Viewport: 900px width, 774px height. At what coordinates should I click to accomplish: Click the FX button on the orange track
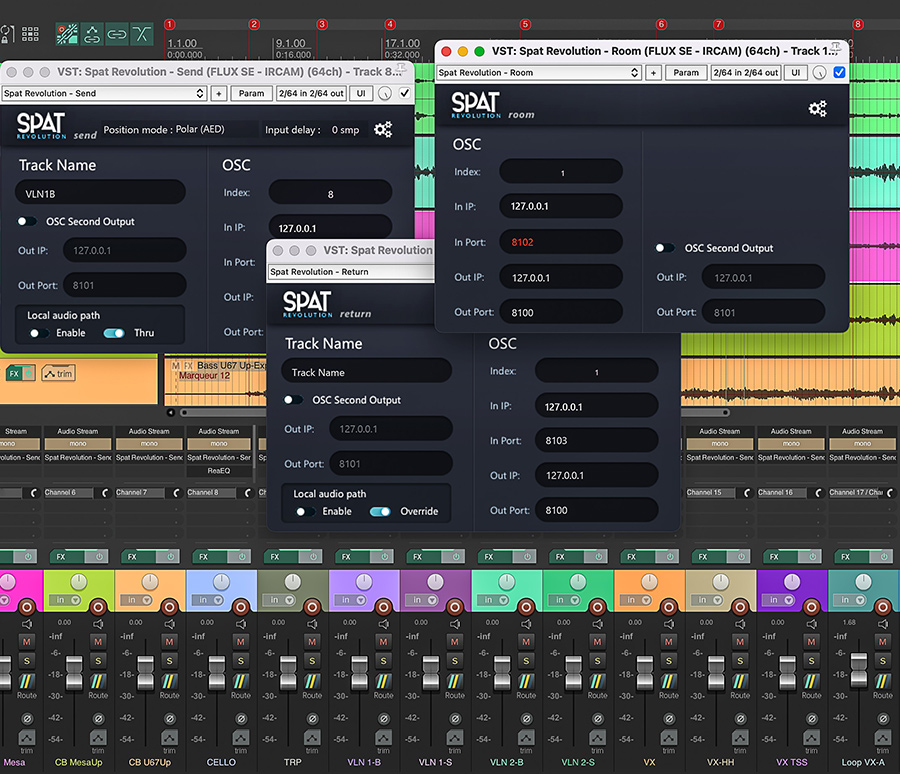coord(14,374)
